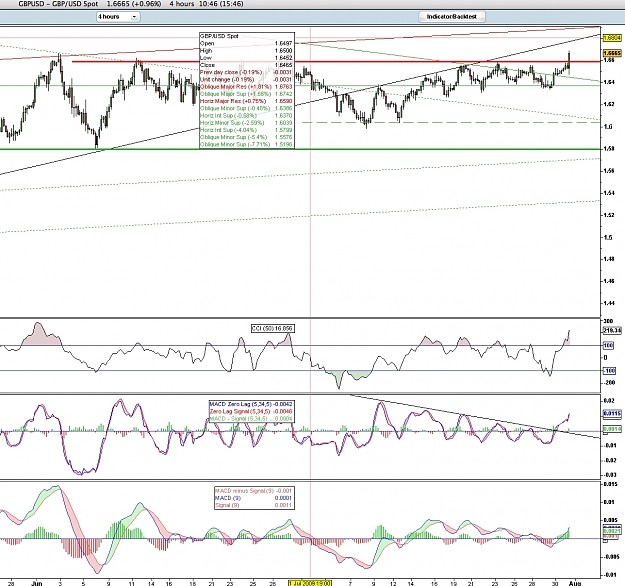Click the Jun label on the date axis
Image resolution: width=625 pixels, height=586 pixels.
[37, 583]
